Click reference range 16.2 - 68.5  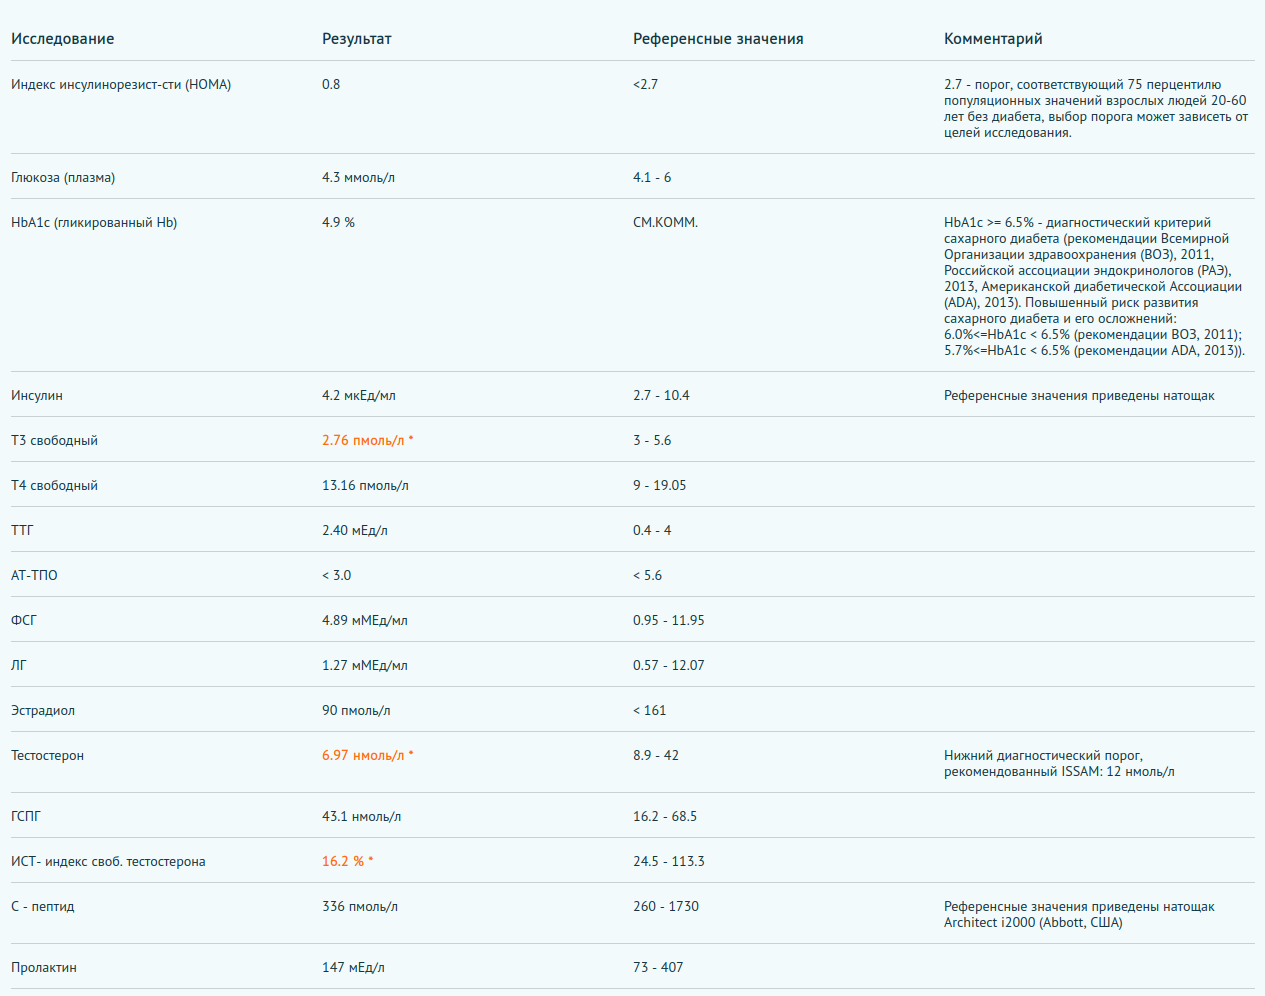tap(665, 817)
